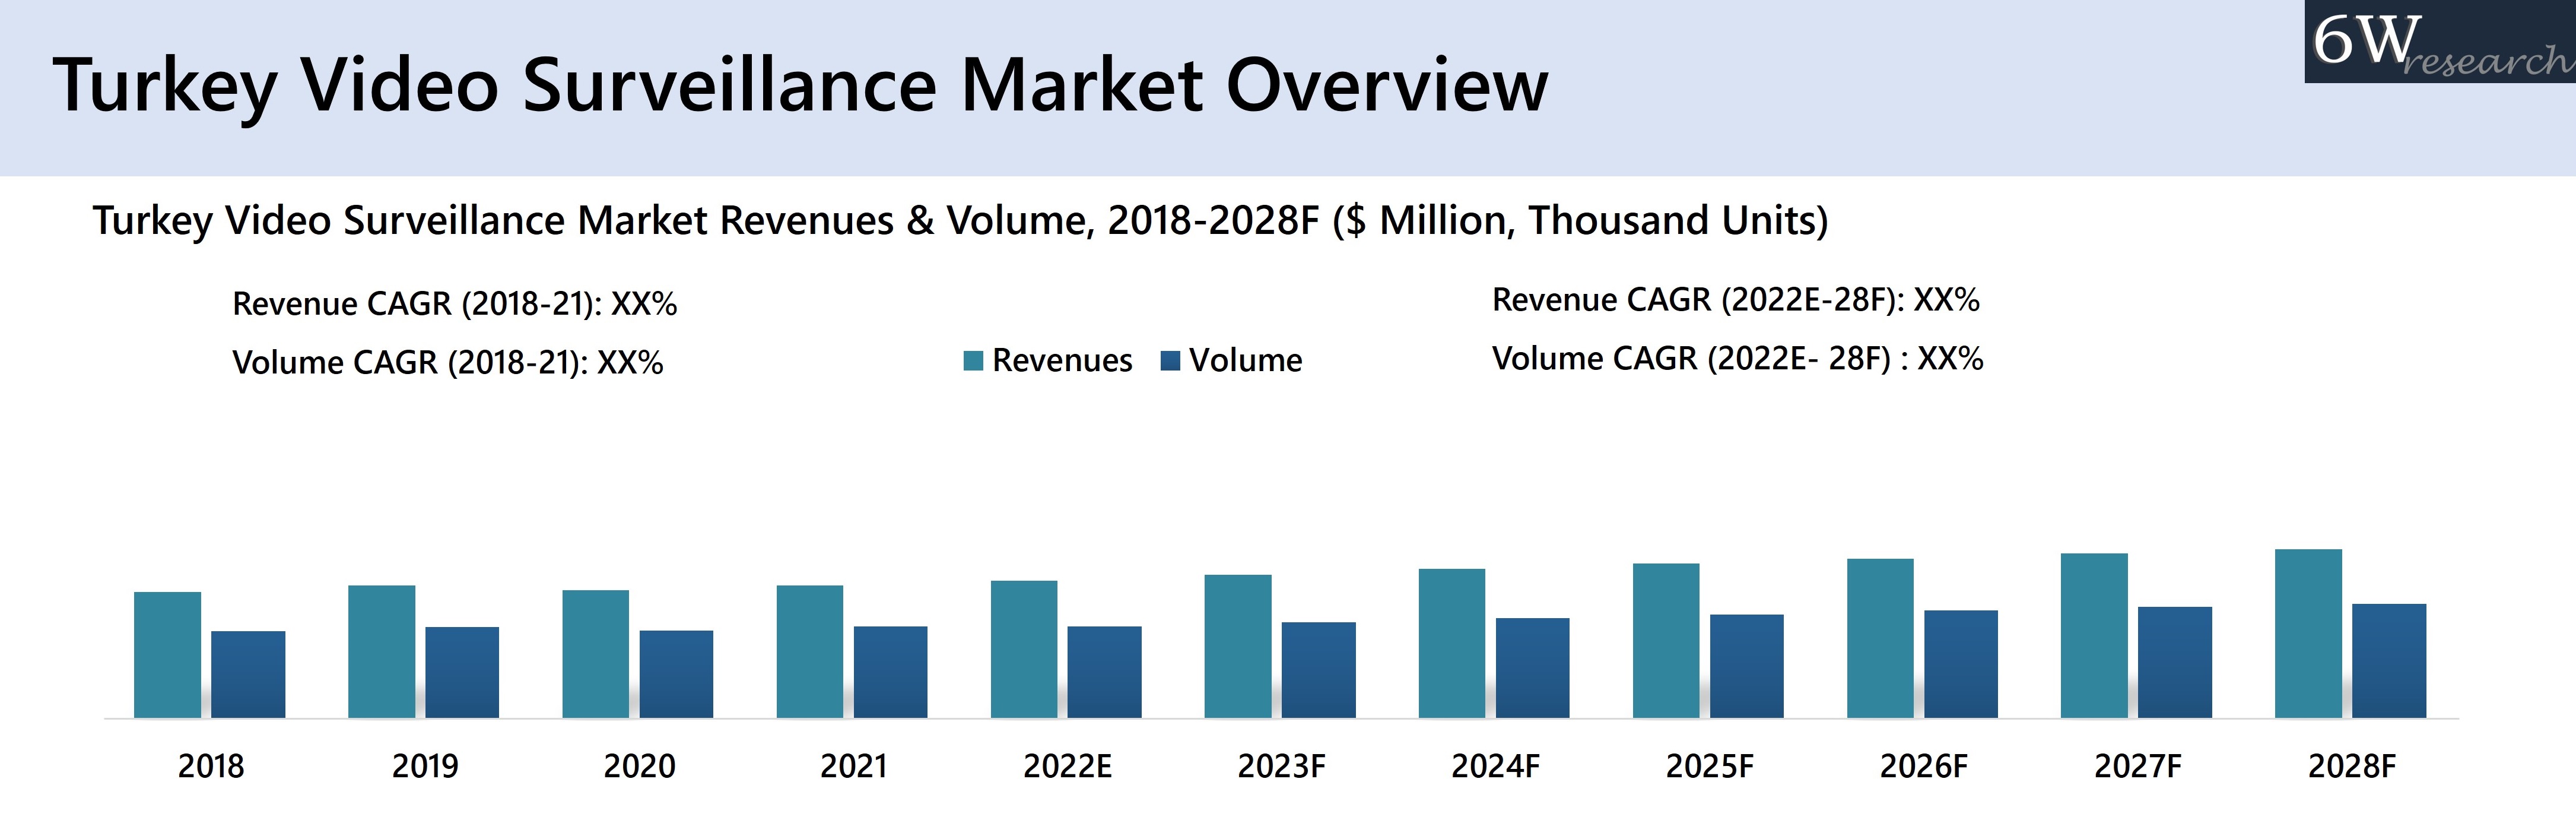Click the 2023F axis label

point(1281,766)
